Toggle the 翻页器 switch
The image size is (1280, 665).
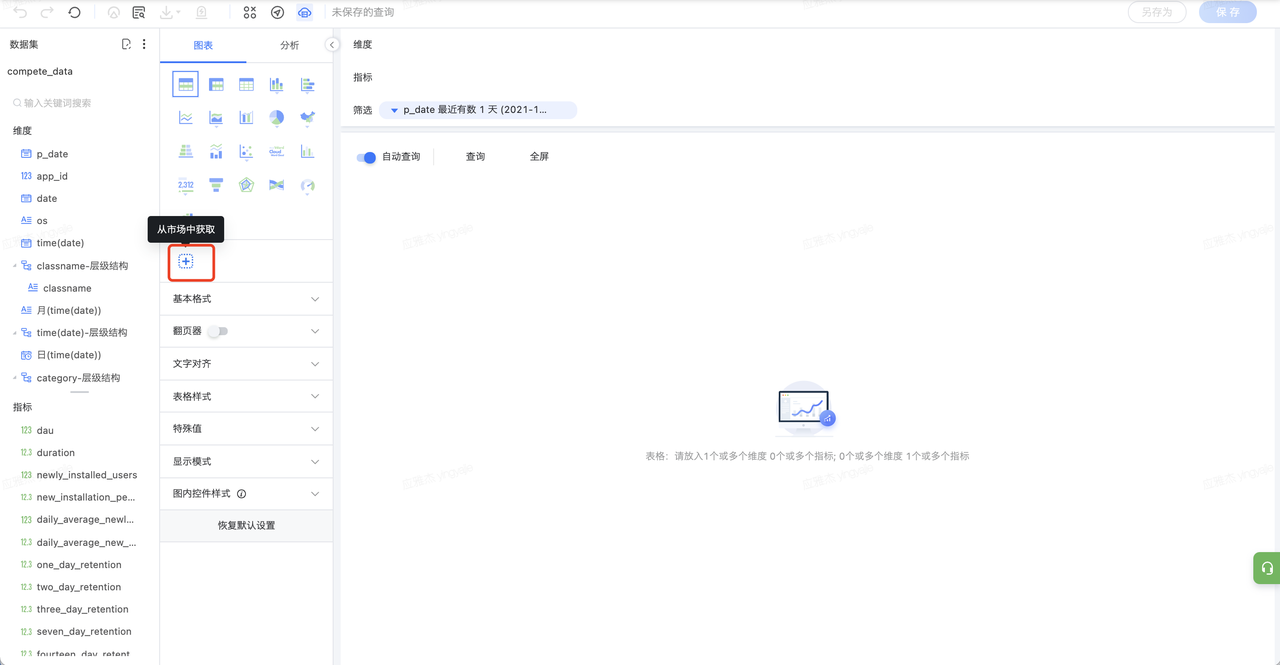click(217, 331)
